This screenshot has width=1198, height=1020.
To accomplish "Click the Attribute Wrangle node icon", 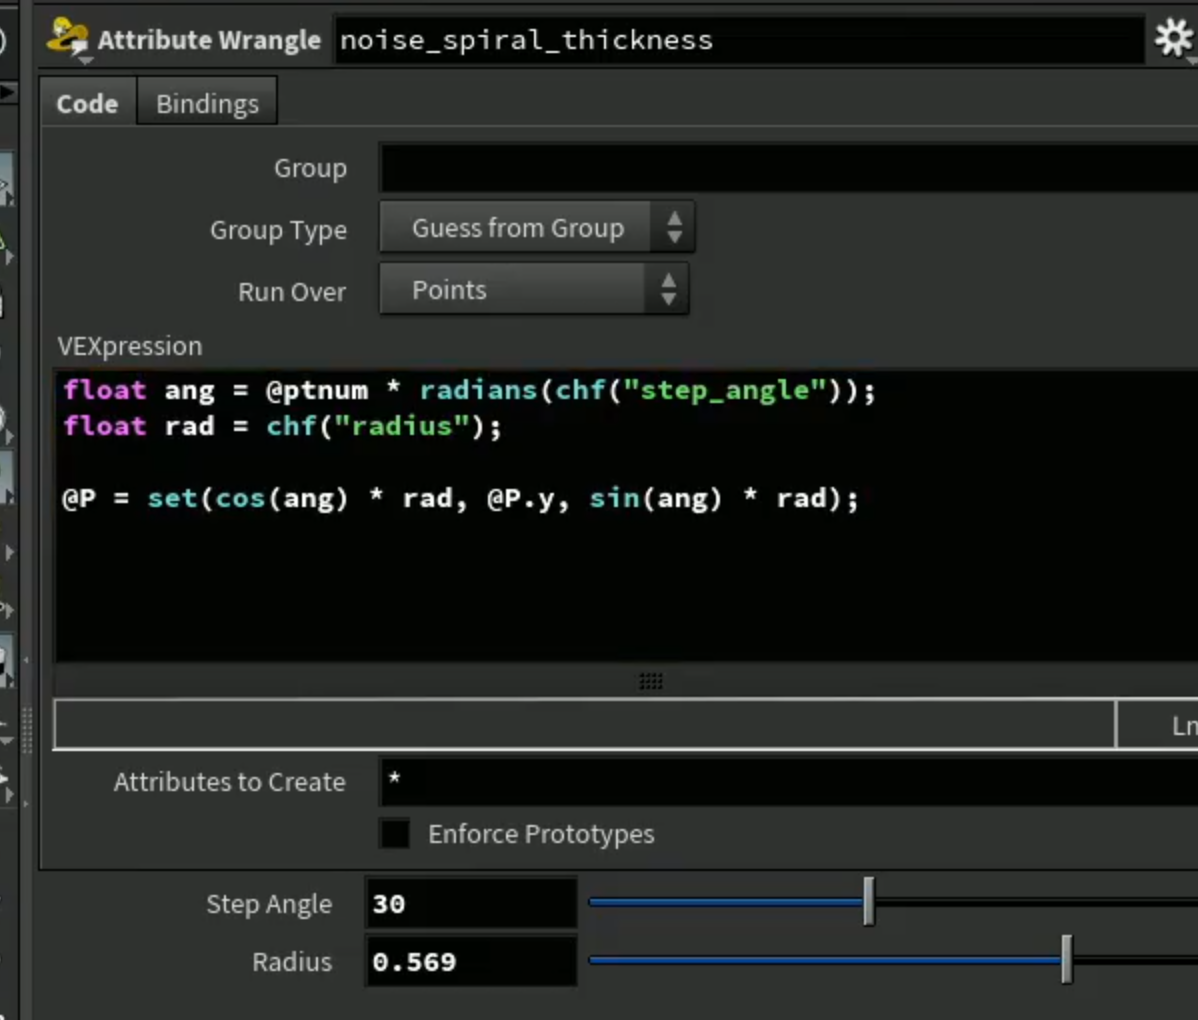I will point(67,38).
